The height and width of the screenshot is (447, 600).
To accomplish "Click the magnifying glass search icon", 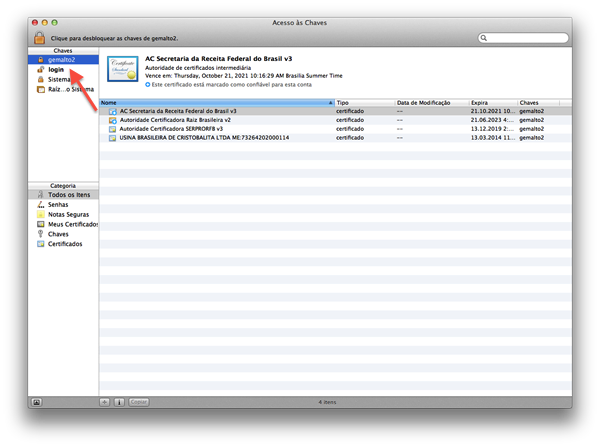I will click(x=484, y=38).
